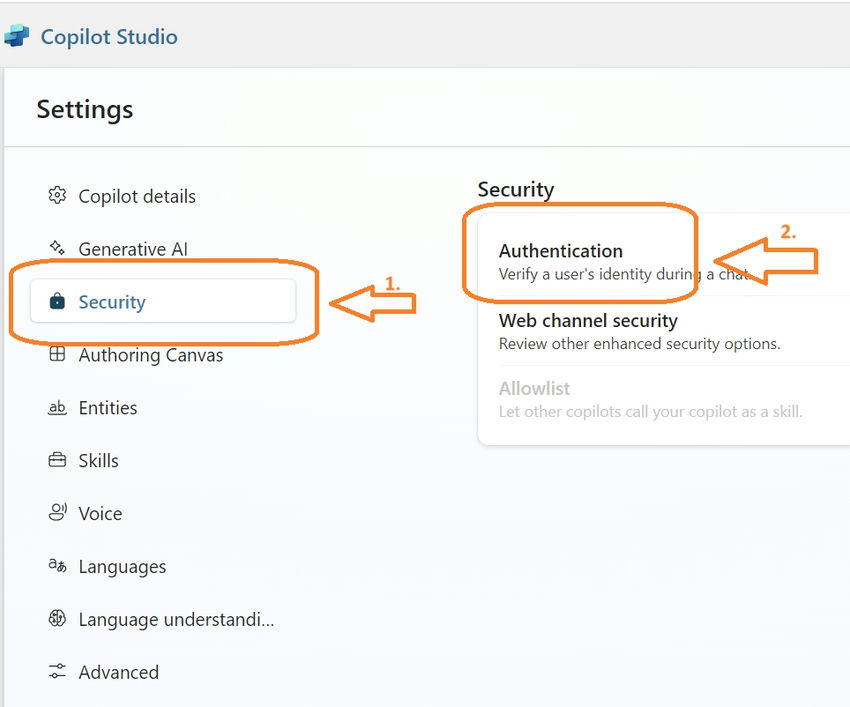
Task: Click the Skills briefcase icon
Action: [x=57, y=460]
